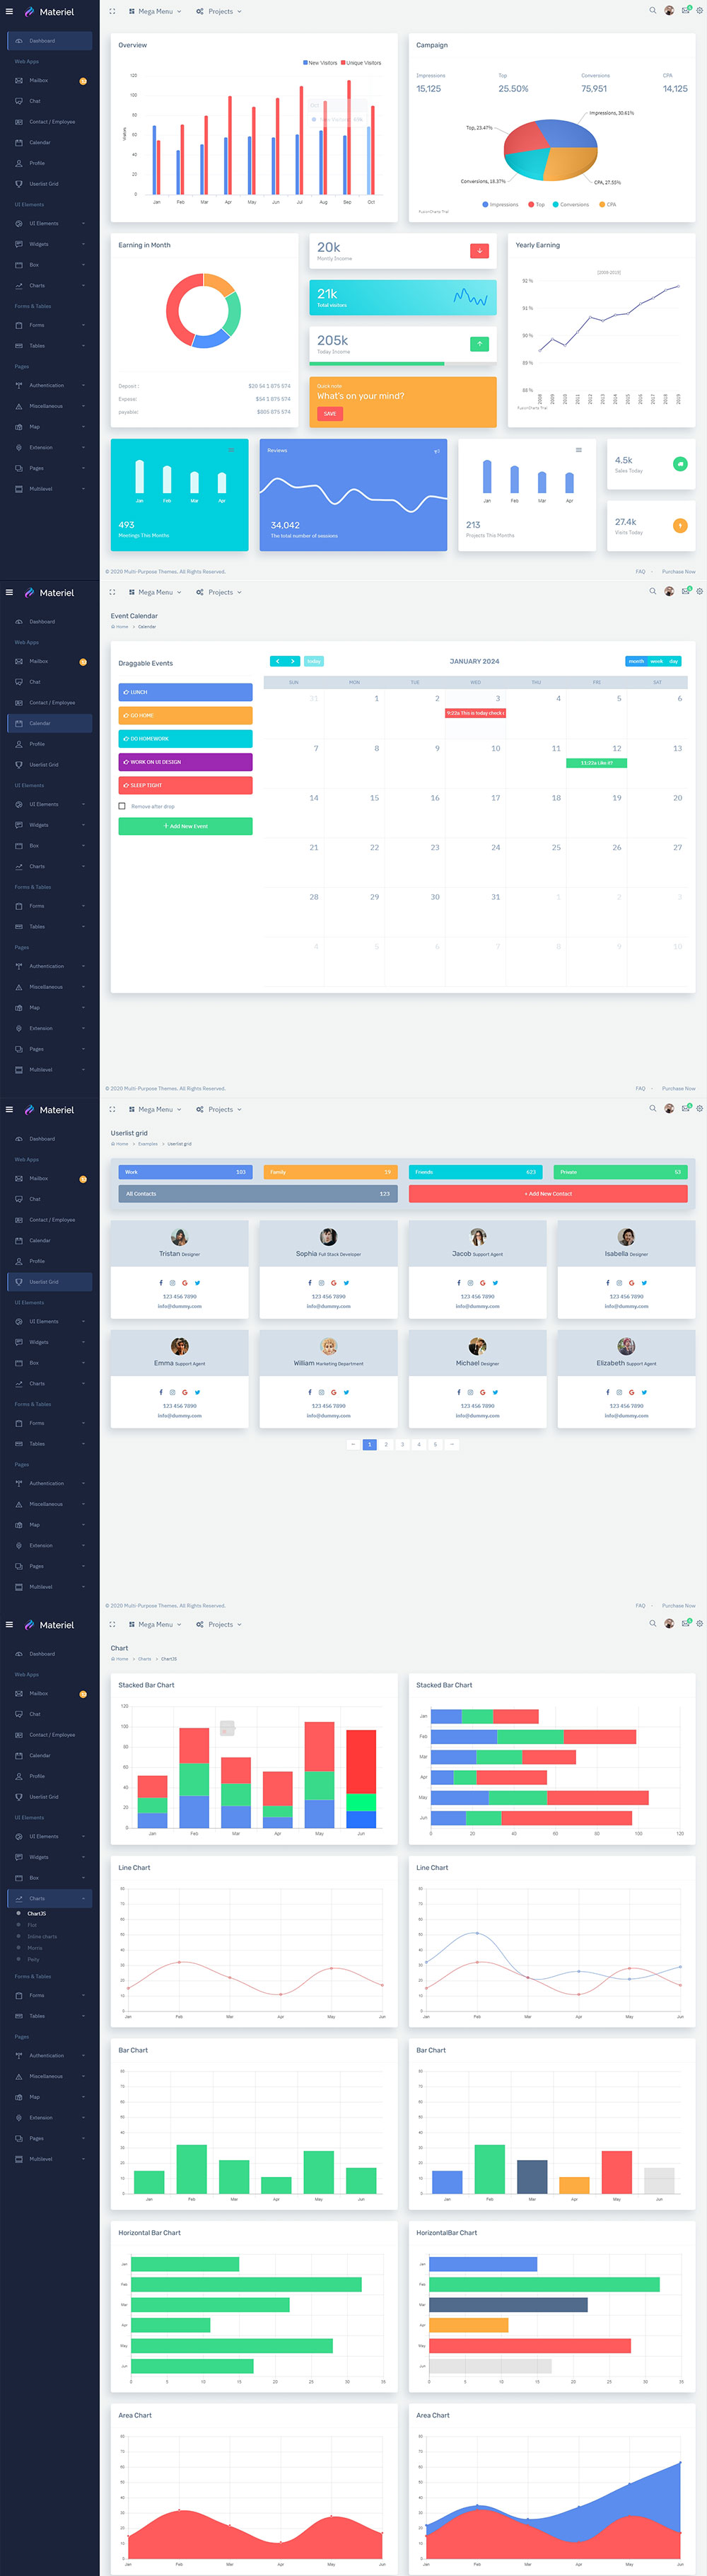
Task: Expand UI Elements in the dashboard page sidebar
Action: point(50,223)
